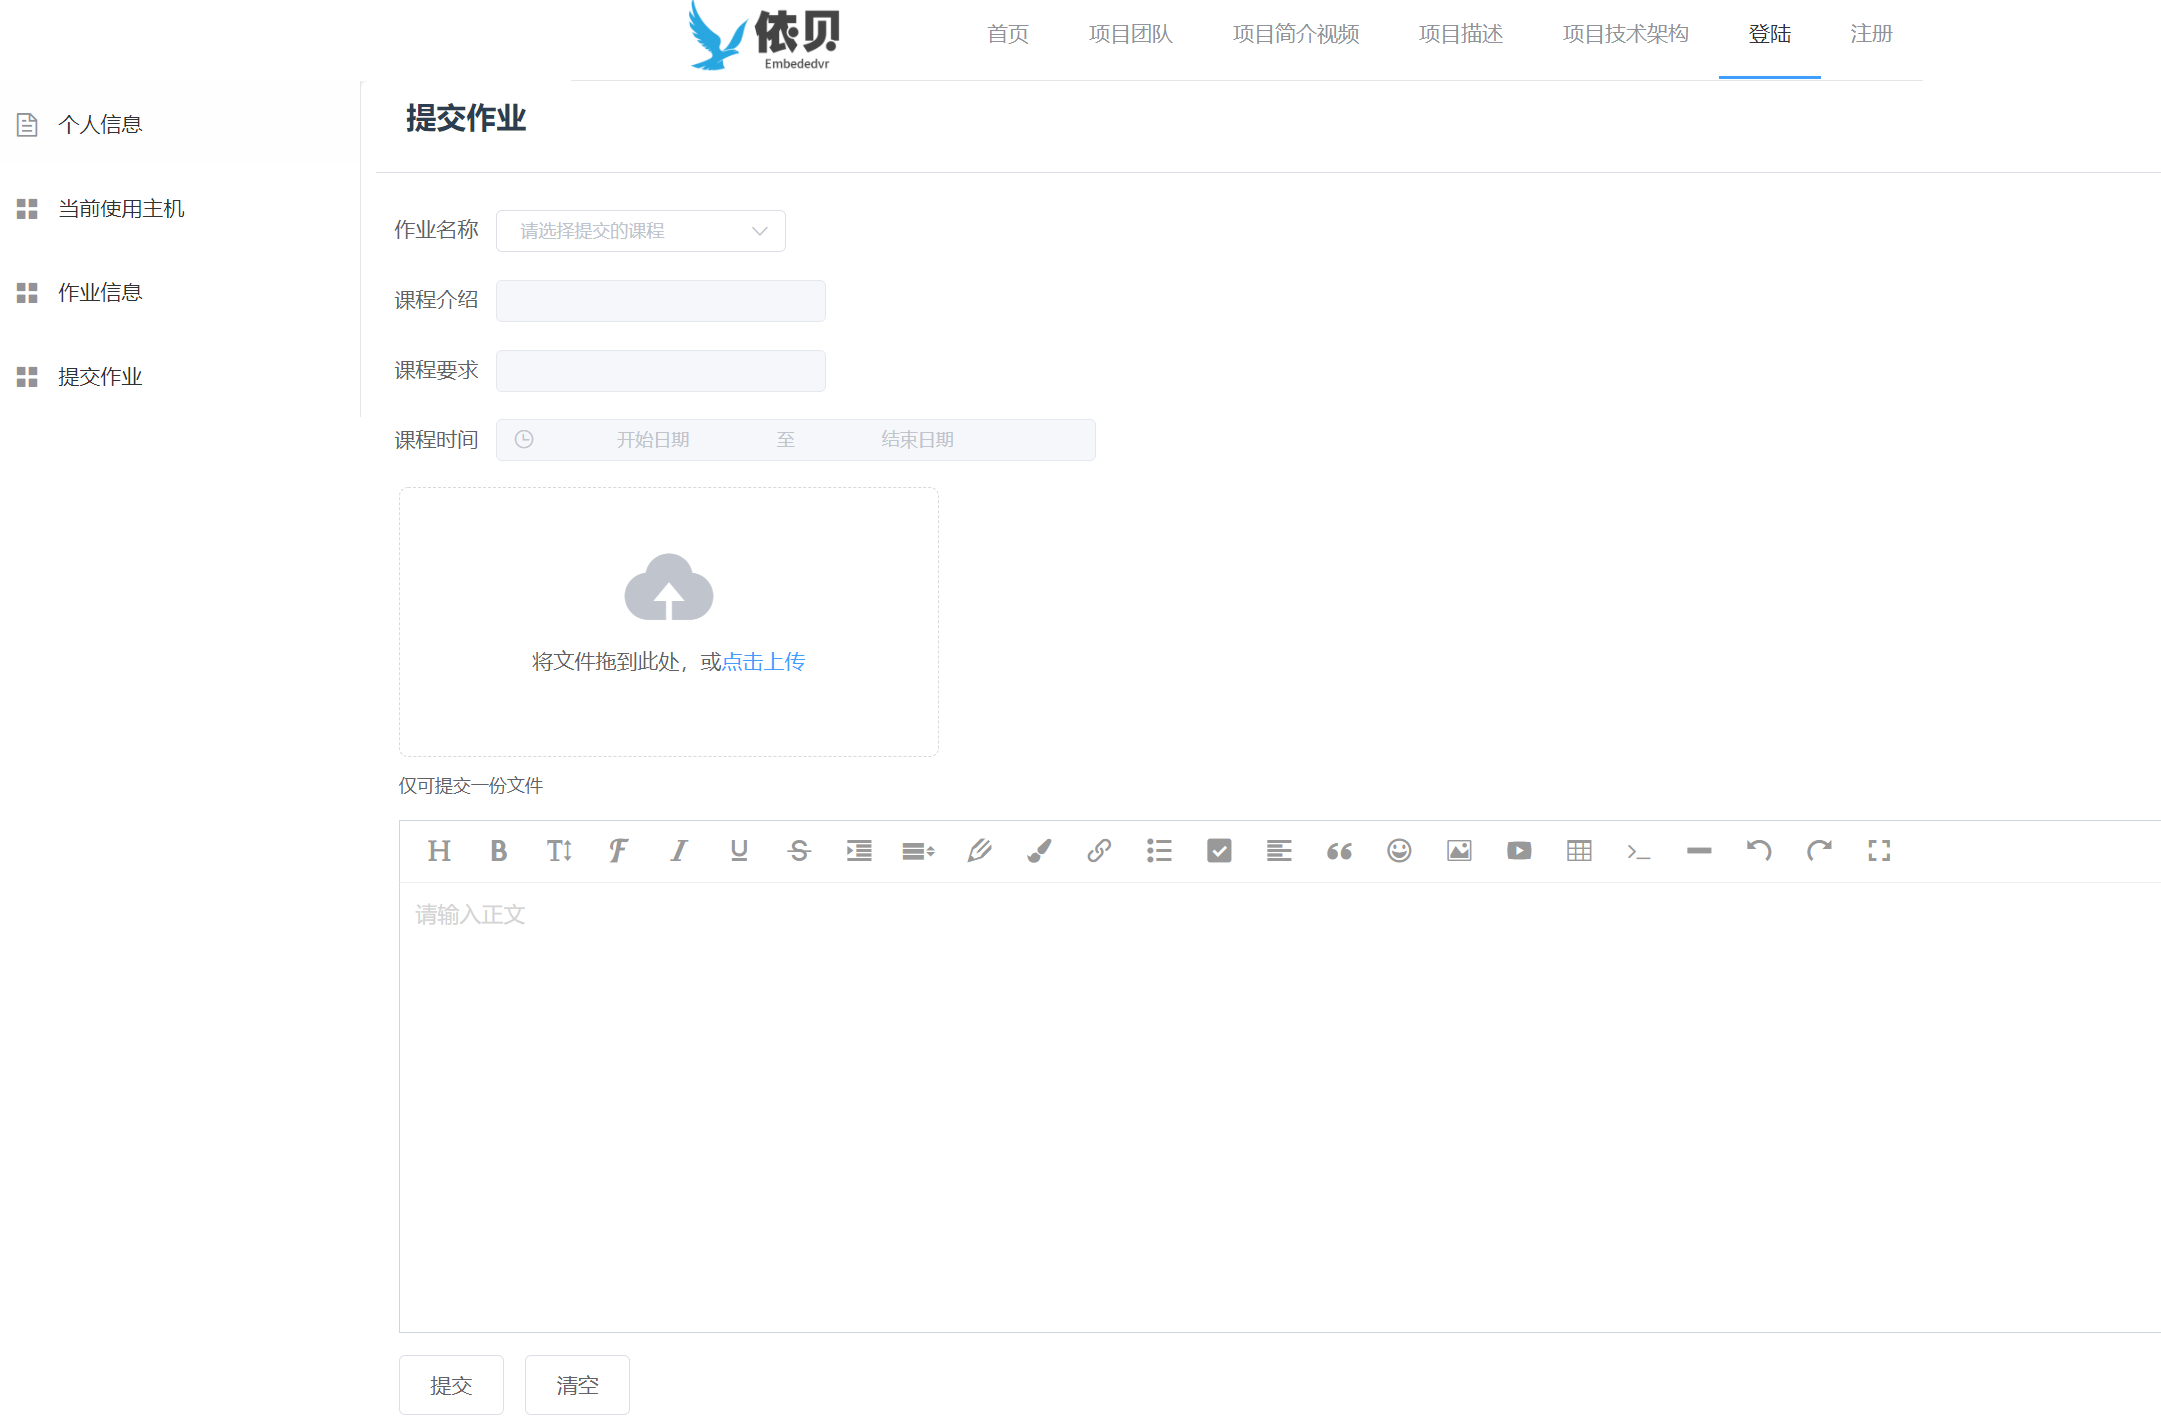Click the 点击上传 upload link

click(x=763, y=662)
